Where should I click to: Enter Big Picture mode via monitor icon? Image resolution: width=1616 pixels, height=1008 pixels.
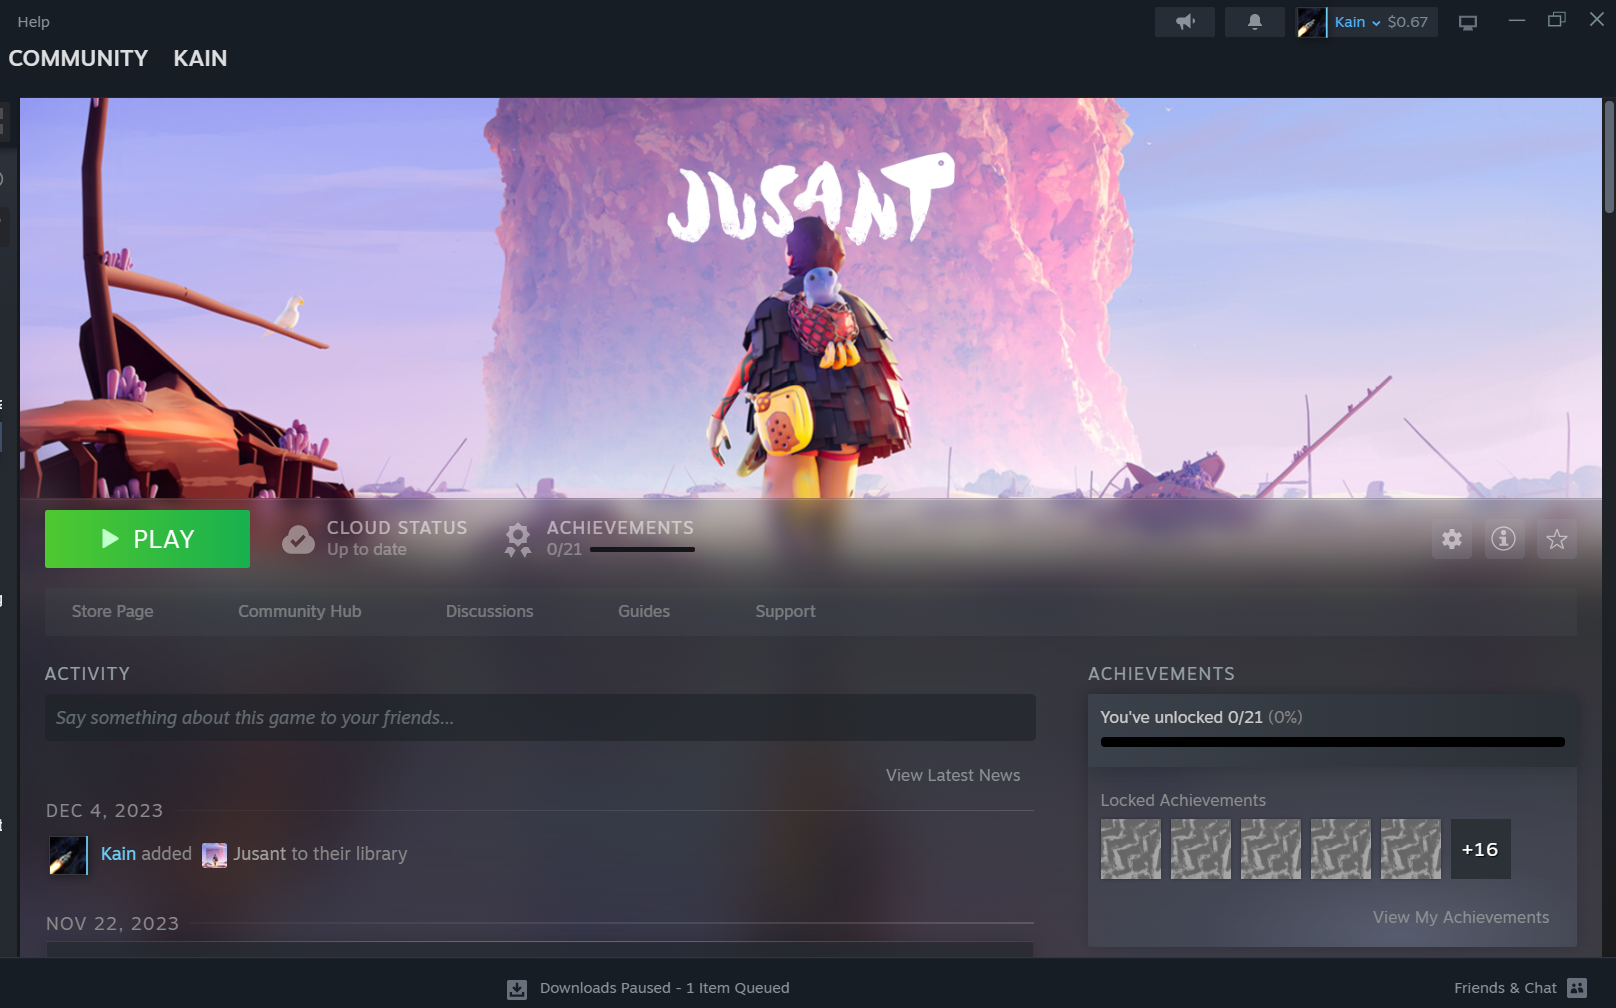click(x=1468, y=22)
